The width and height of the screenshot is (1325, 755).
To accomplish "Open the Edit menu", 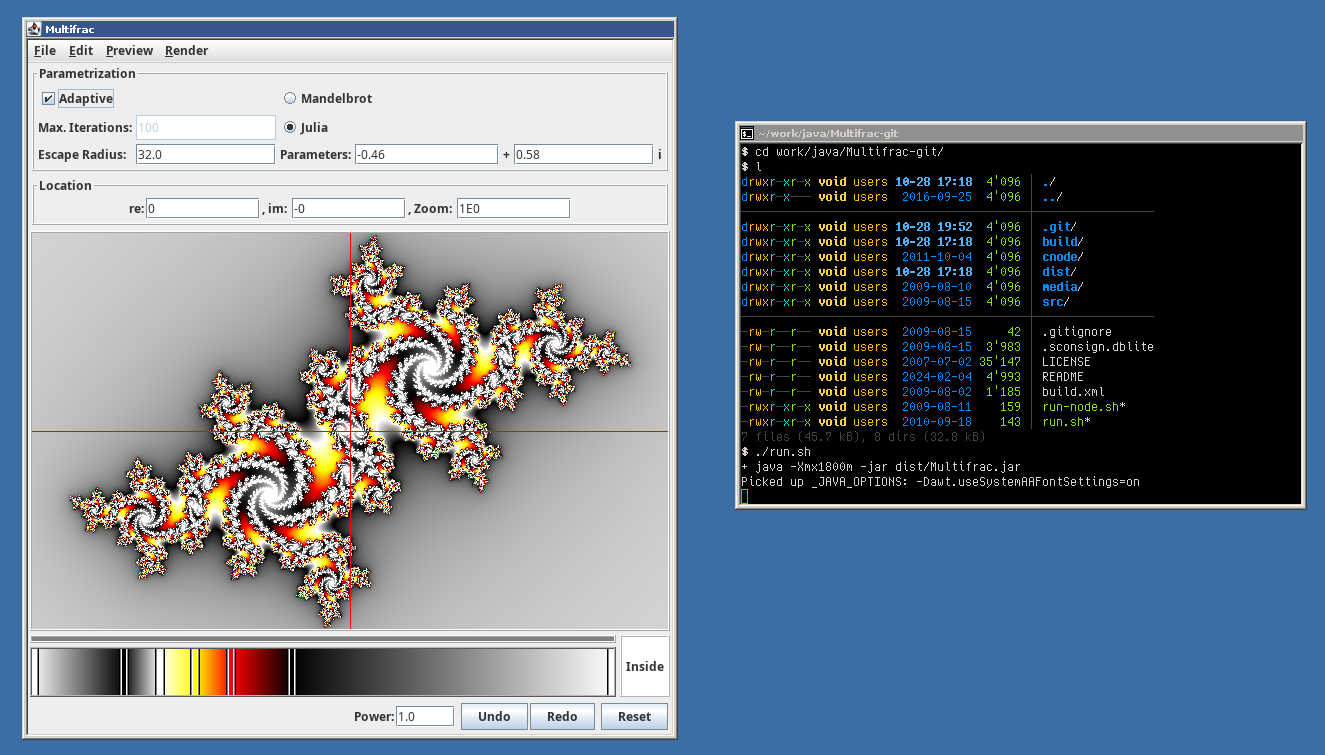I will coord(81,51).
